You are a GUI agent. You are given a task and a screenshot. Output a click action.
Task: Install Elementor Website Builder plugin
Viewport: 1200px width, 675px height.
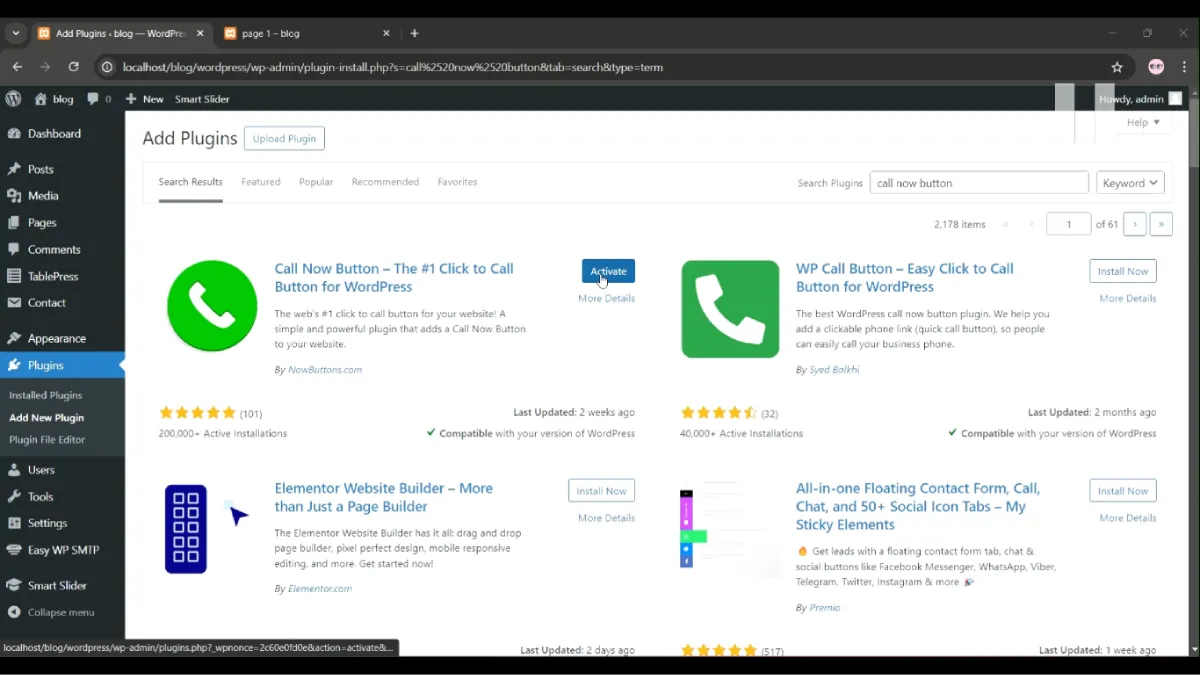[601, 491]
